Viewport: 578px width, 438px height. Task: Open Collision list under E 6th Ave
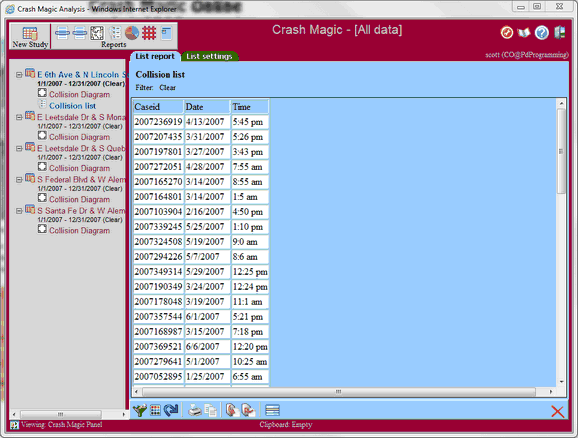73,106
